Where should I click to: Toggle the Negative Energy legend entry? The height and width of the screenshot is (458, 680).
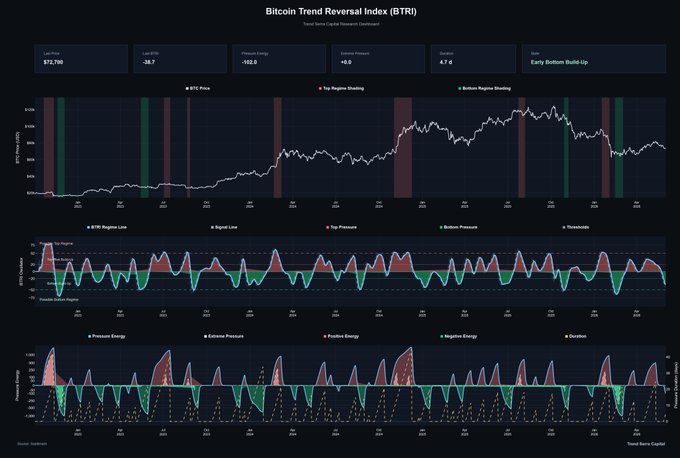[459, 336]
